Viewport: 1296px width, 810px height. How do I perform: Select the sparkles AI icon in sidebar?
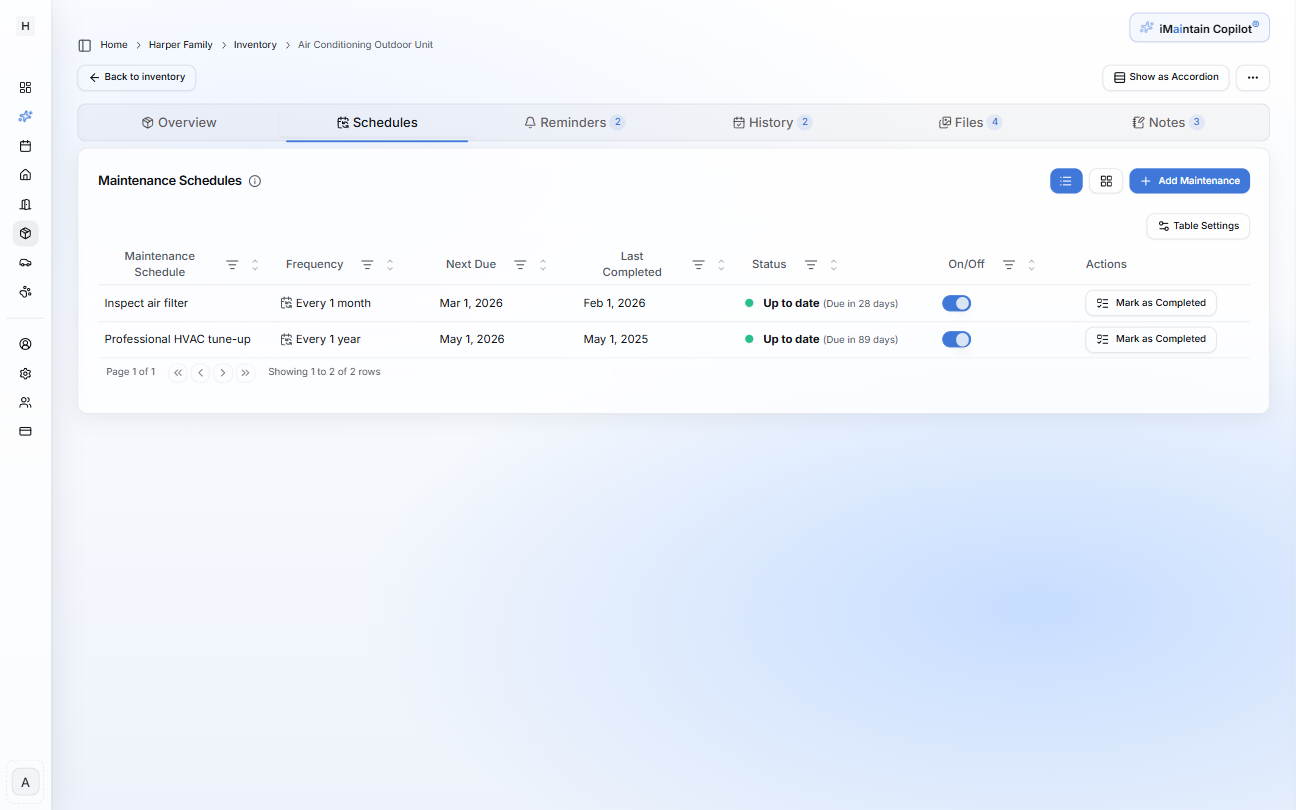[25, 116]
